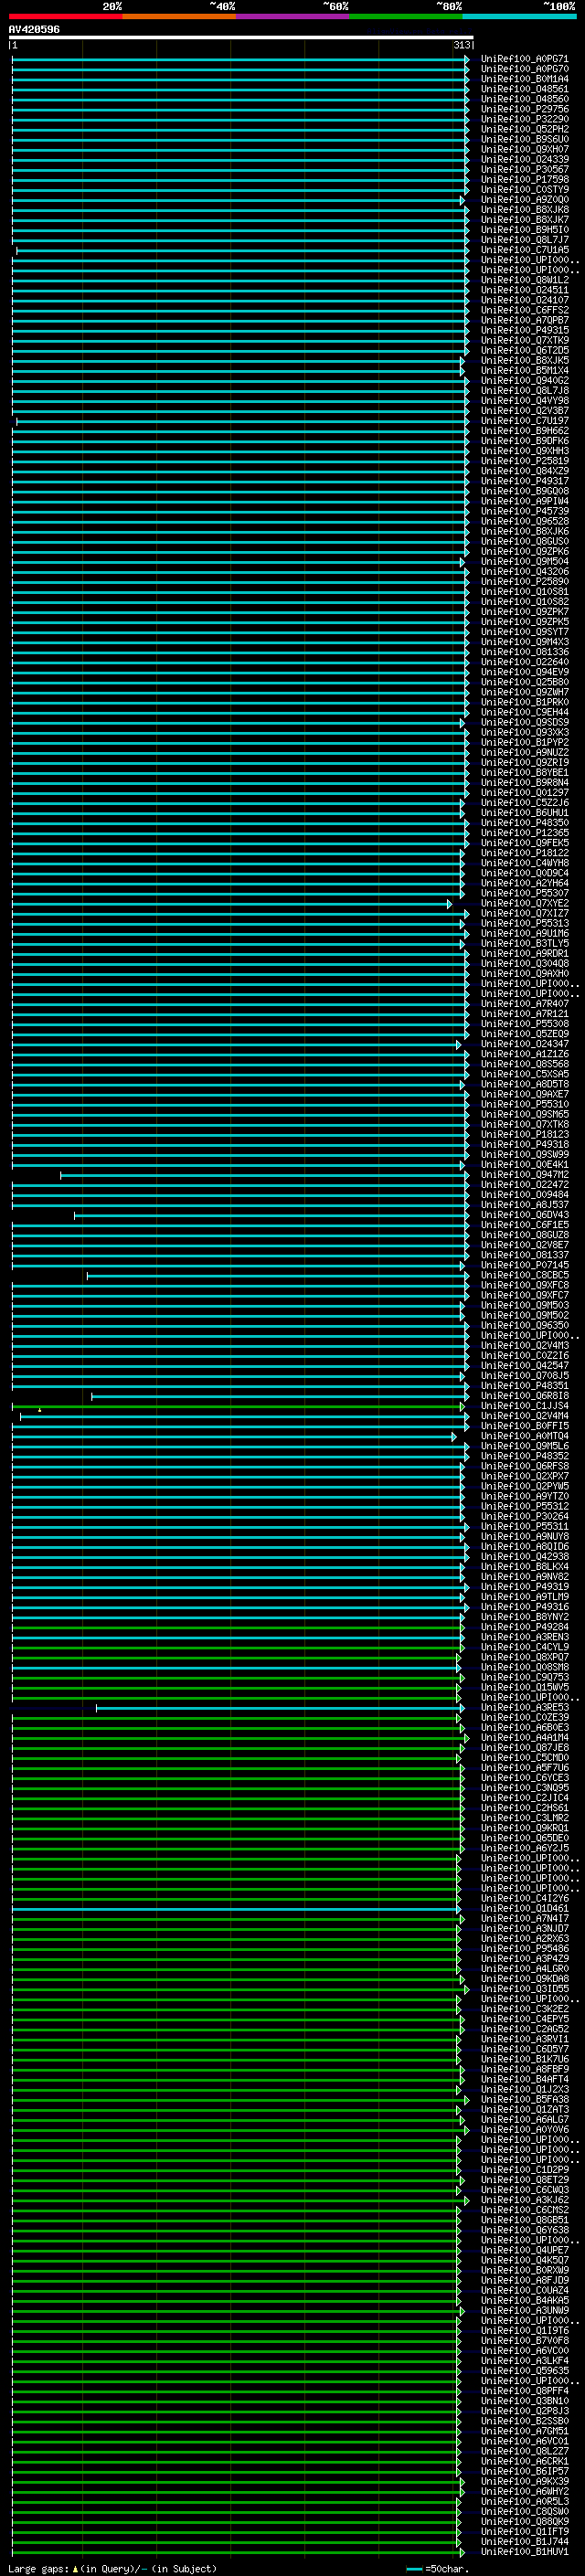Screen dimensions: 585x2576
Task: Click the green ~80% legend color bar
Action: 405,16
